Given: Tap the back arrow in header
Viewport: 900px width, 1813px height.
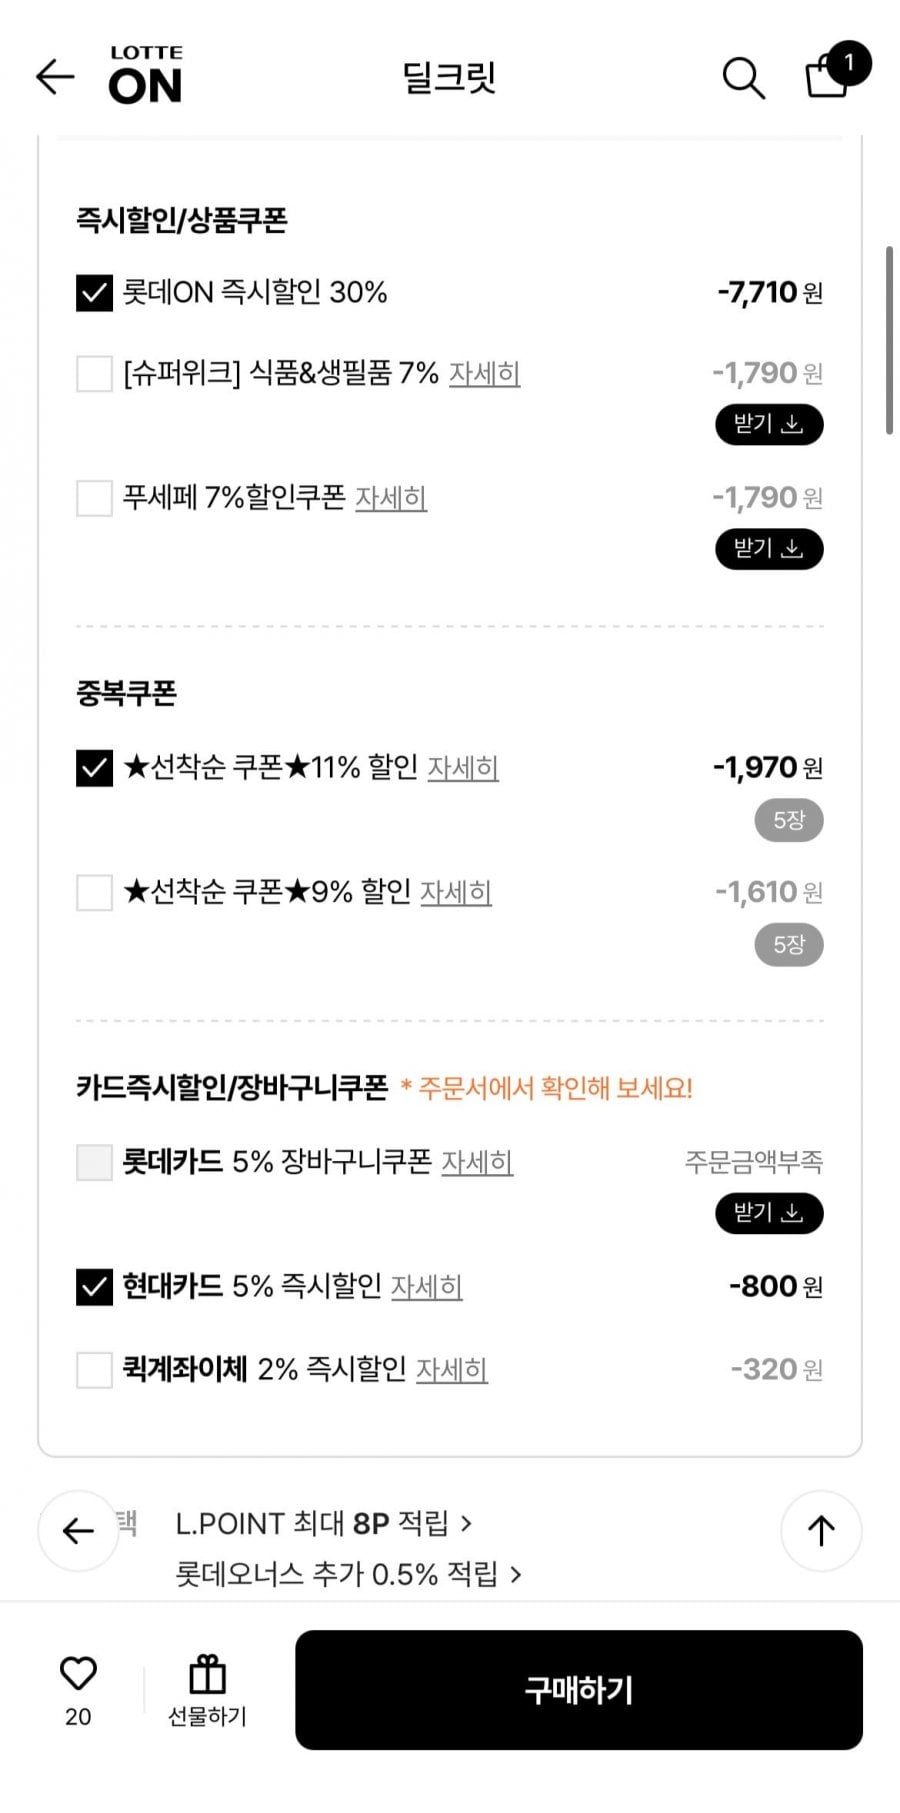Looking at the screenshot, I should pyautogui.click(x=55, y=77).
